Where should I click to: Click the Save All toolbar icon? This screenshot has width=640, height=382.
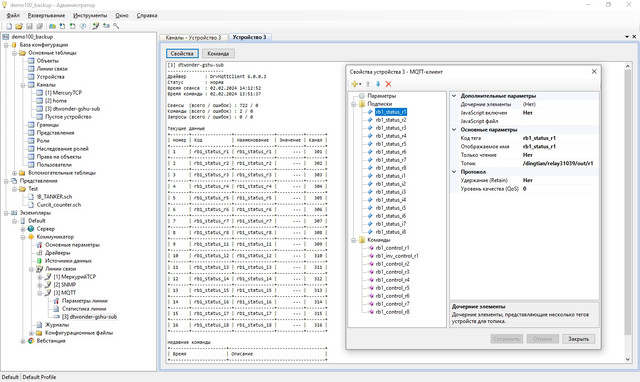coord(39,26)
